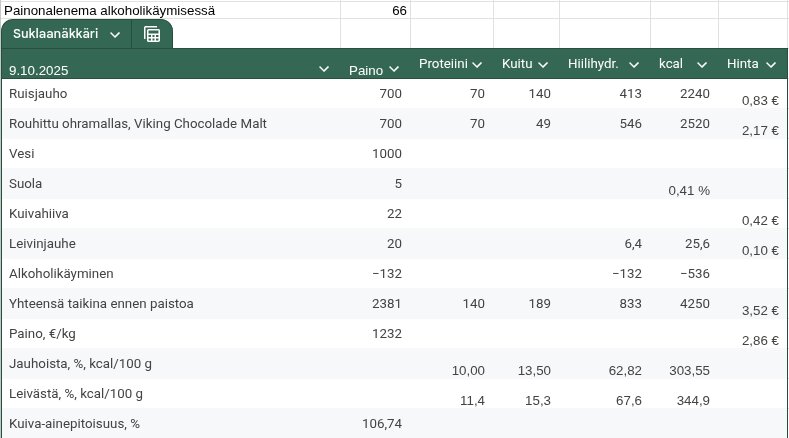Select the Kuivahiiva price cell 0,42 €

point(760,220)
